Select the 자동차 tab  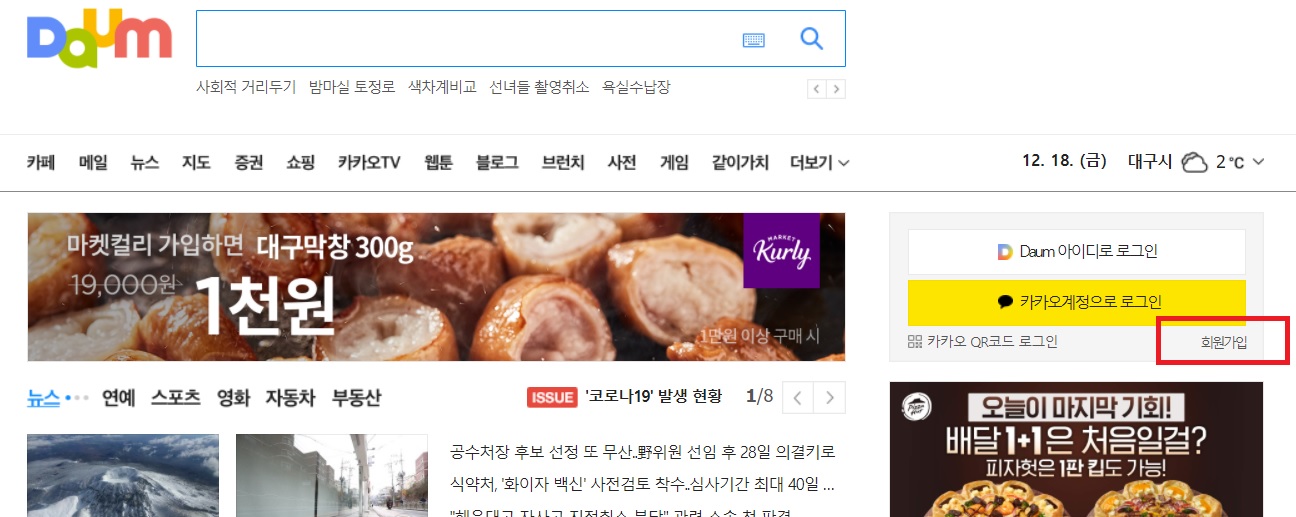pyautogui.click(x=290, y=397)
